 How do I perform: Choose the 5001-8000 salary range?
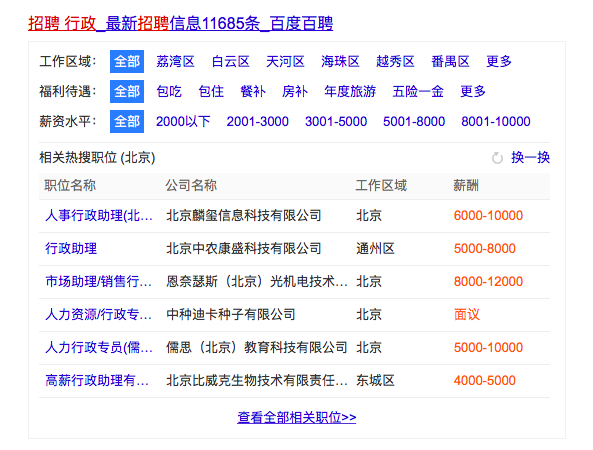414,121
